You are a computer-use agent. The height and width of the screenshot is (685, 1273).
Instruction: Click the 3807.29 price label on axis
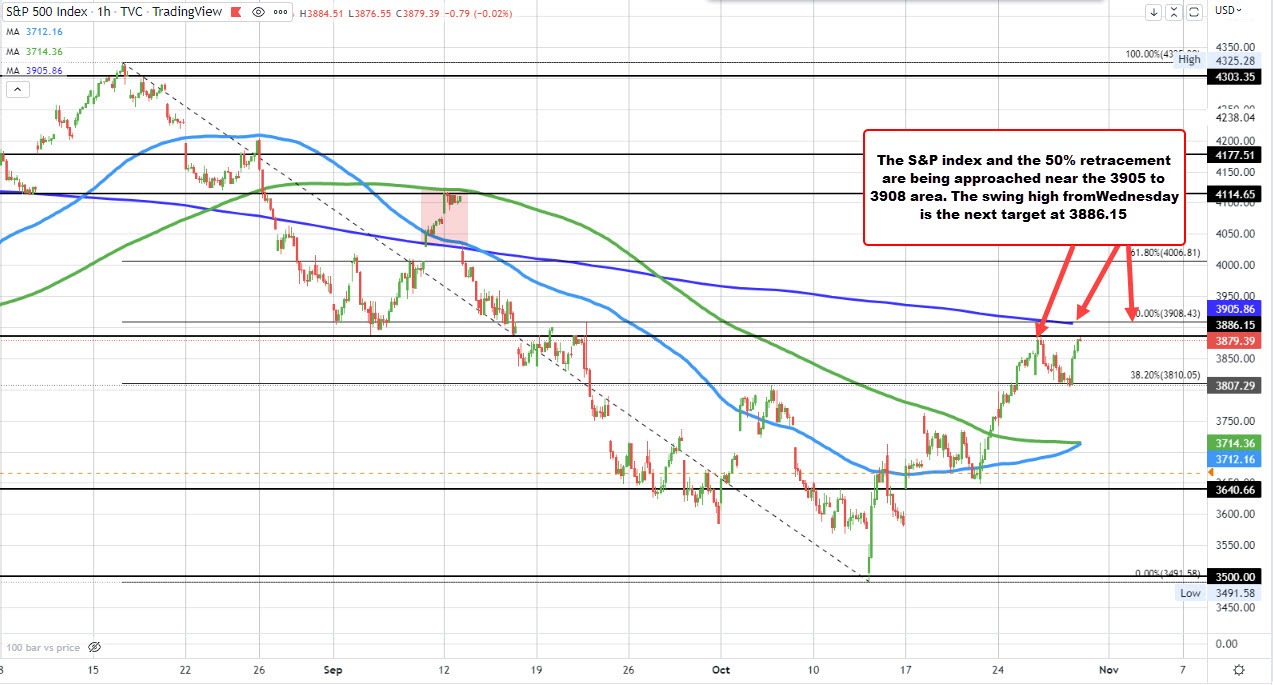click(1236, 385)
